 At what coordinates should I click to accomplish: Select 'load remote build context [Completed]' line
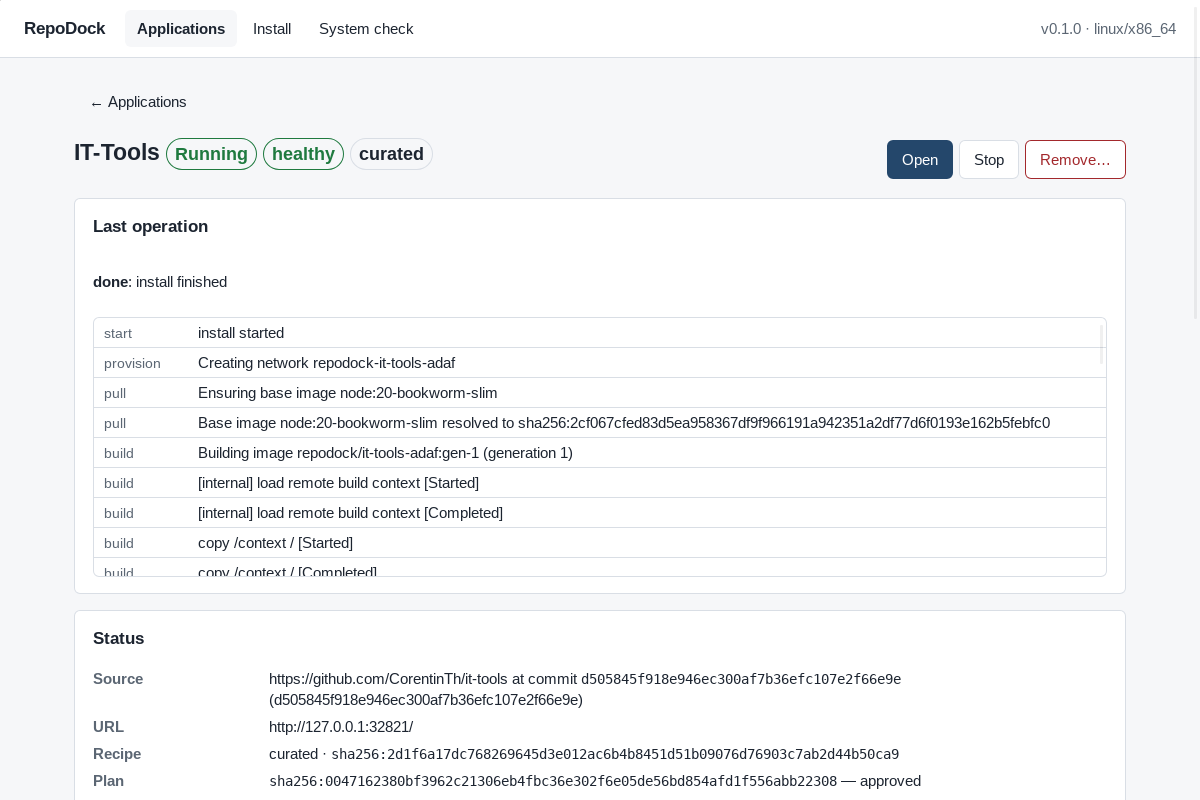[x=600, y=513]
